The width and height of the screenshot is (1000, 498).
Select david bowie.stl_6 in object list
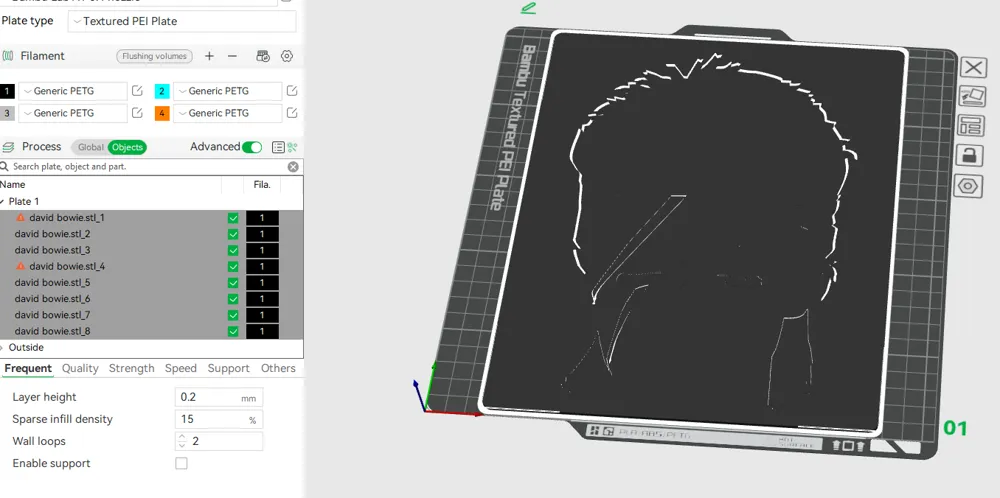tap(52, 298)
